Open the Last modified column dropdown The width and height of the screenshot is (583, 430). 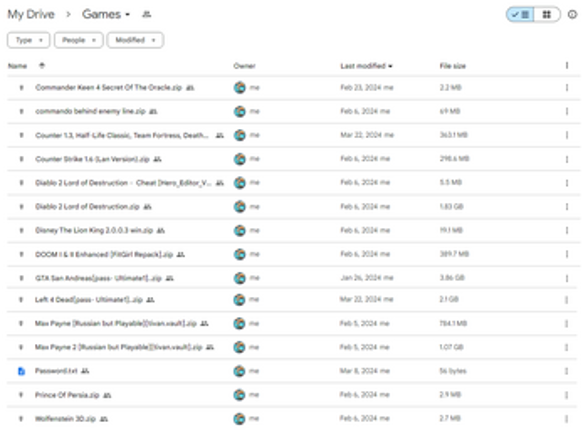[x=366, y=66]
